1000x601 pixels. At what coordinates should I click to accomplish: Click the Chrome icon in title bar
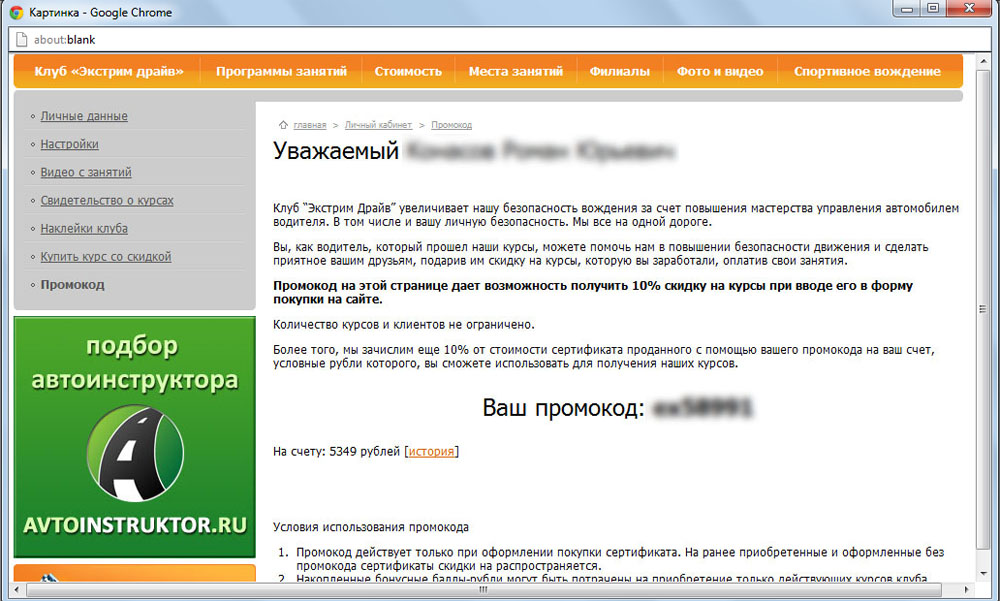(16, 12)
